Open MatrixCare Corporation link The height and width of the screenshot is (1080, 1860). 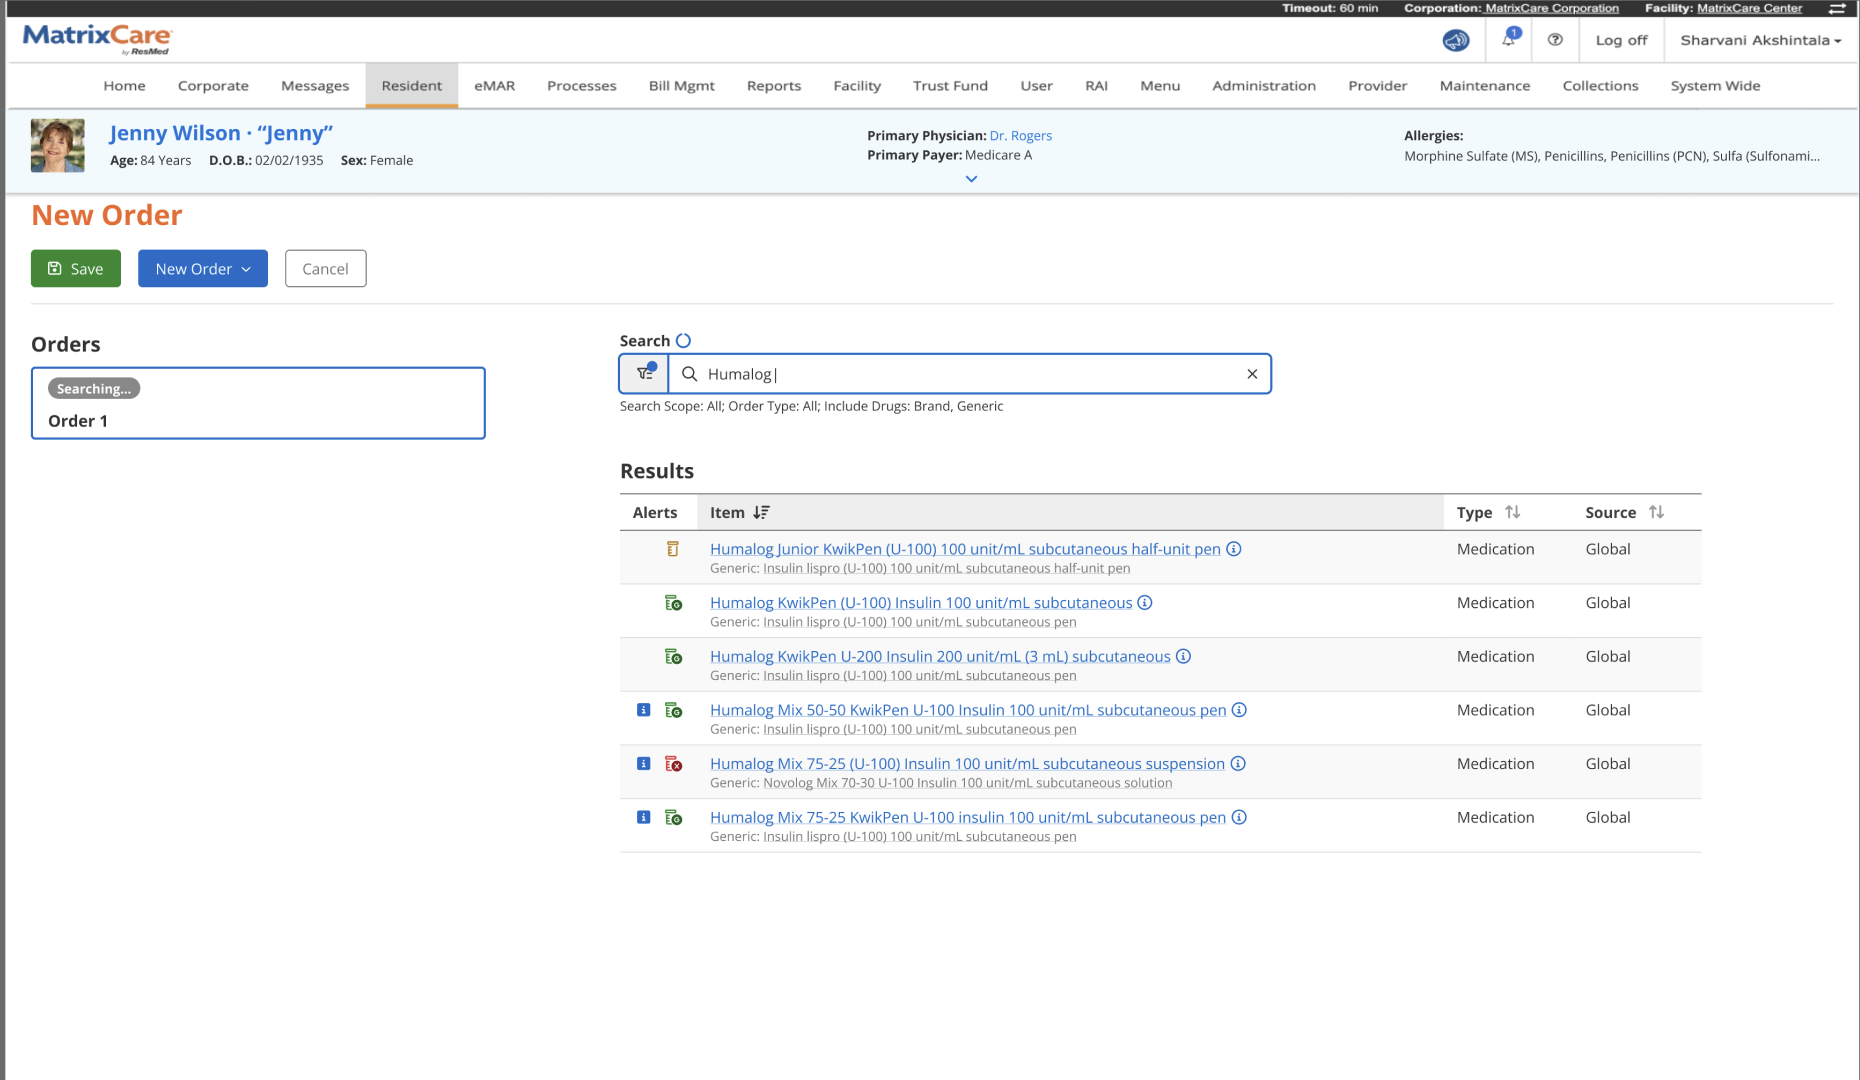pos(1552,8)
